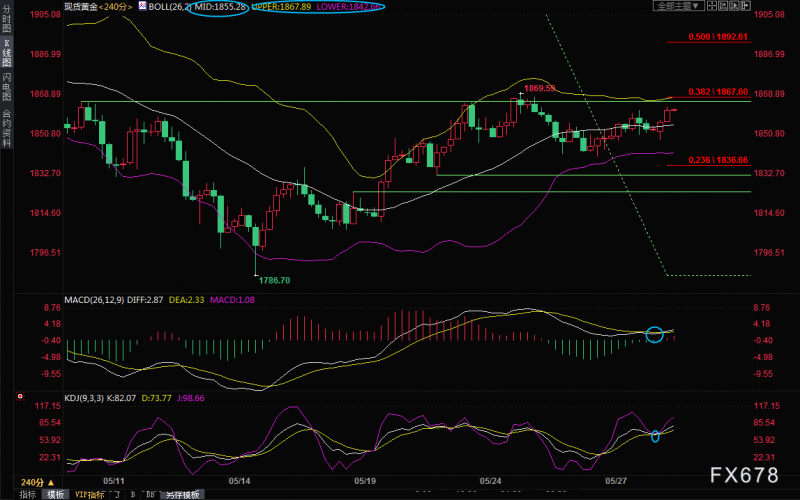
Task: Click the red marker icon beside KDJ panel
Action: coord(19,397)
